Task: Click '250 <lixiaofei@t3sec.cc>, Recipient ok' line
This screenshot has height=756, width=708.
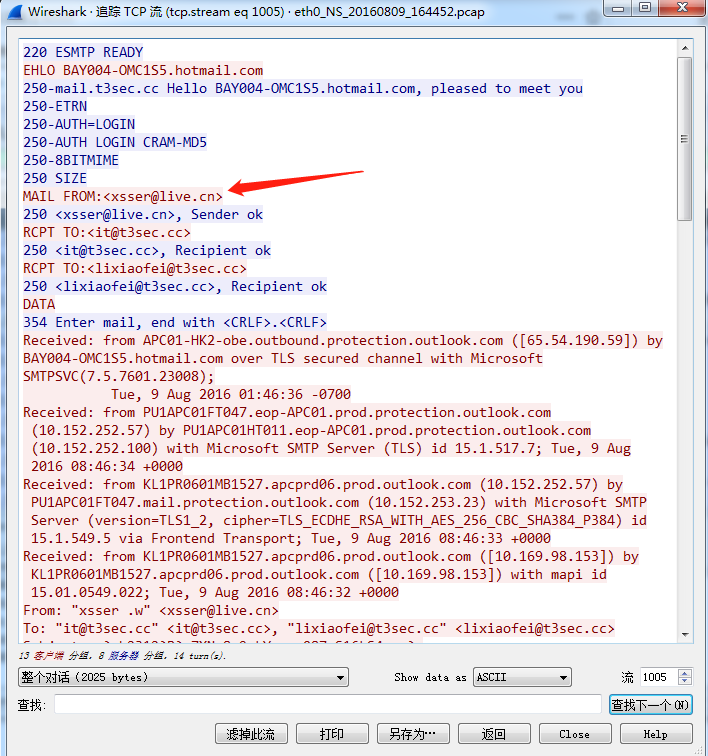Action: 175,286
